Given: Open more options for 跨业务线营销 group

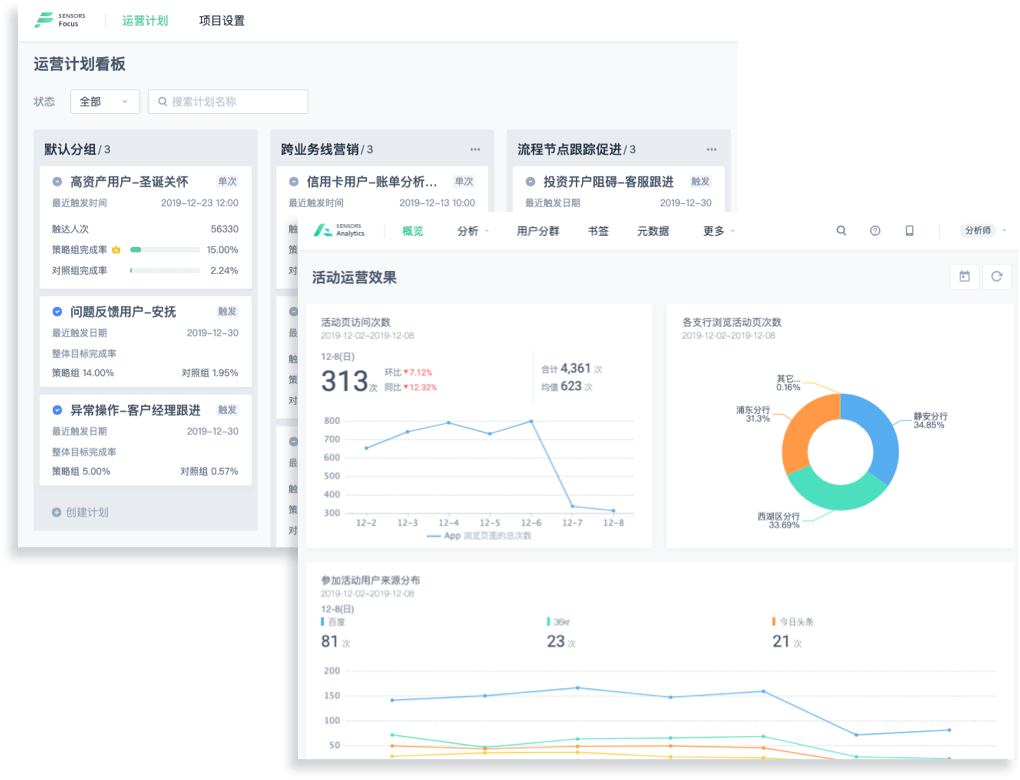Looking at the screenshot, I should [x=475, y=149].
